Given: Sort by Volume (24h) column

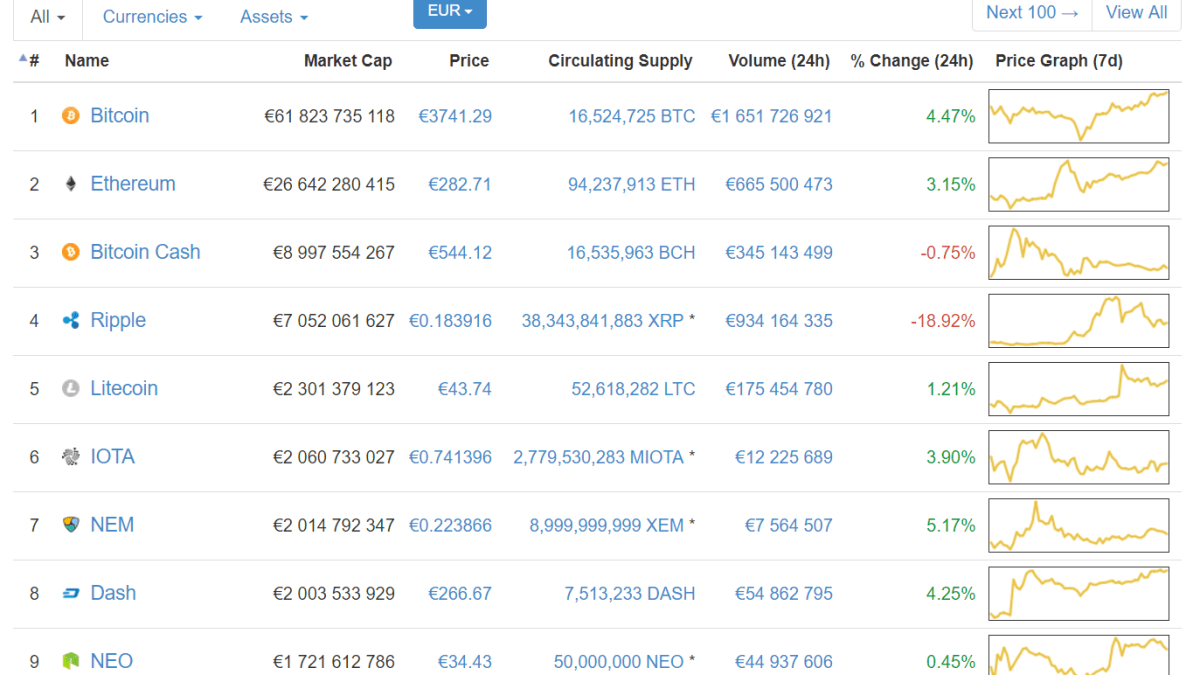Looking at the screenshot, I should tap(779, 61).
